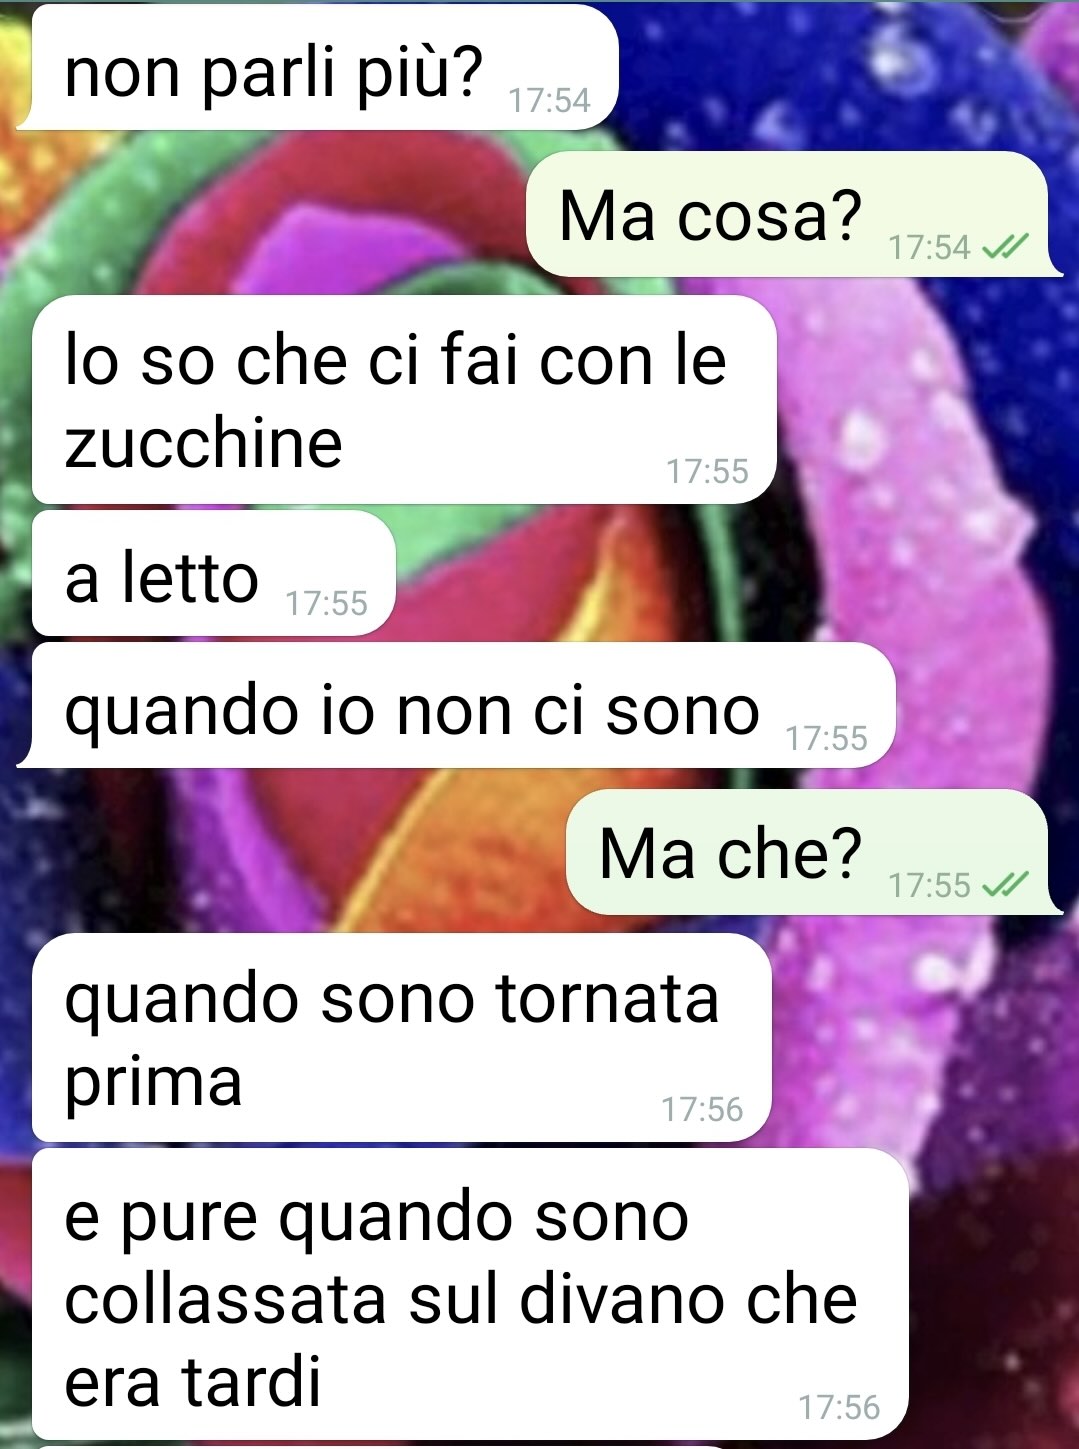The width and height of the screenshot is (1079, 1449).
Task: Tap the word 'zucchine' in the message
Action: [x=203, y=442]
